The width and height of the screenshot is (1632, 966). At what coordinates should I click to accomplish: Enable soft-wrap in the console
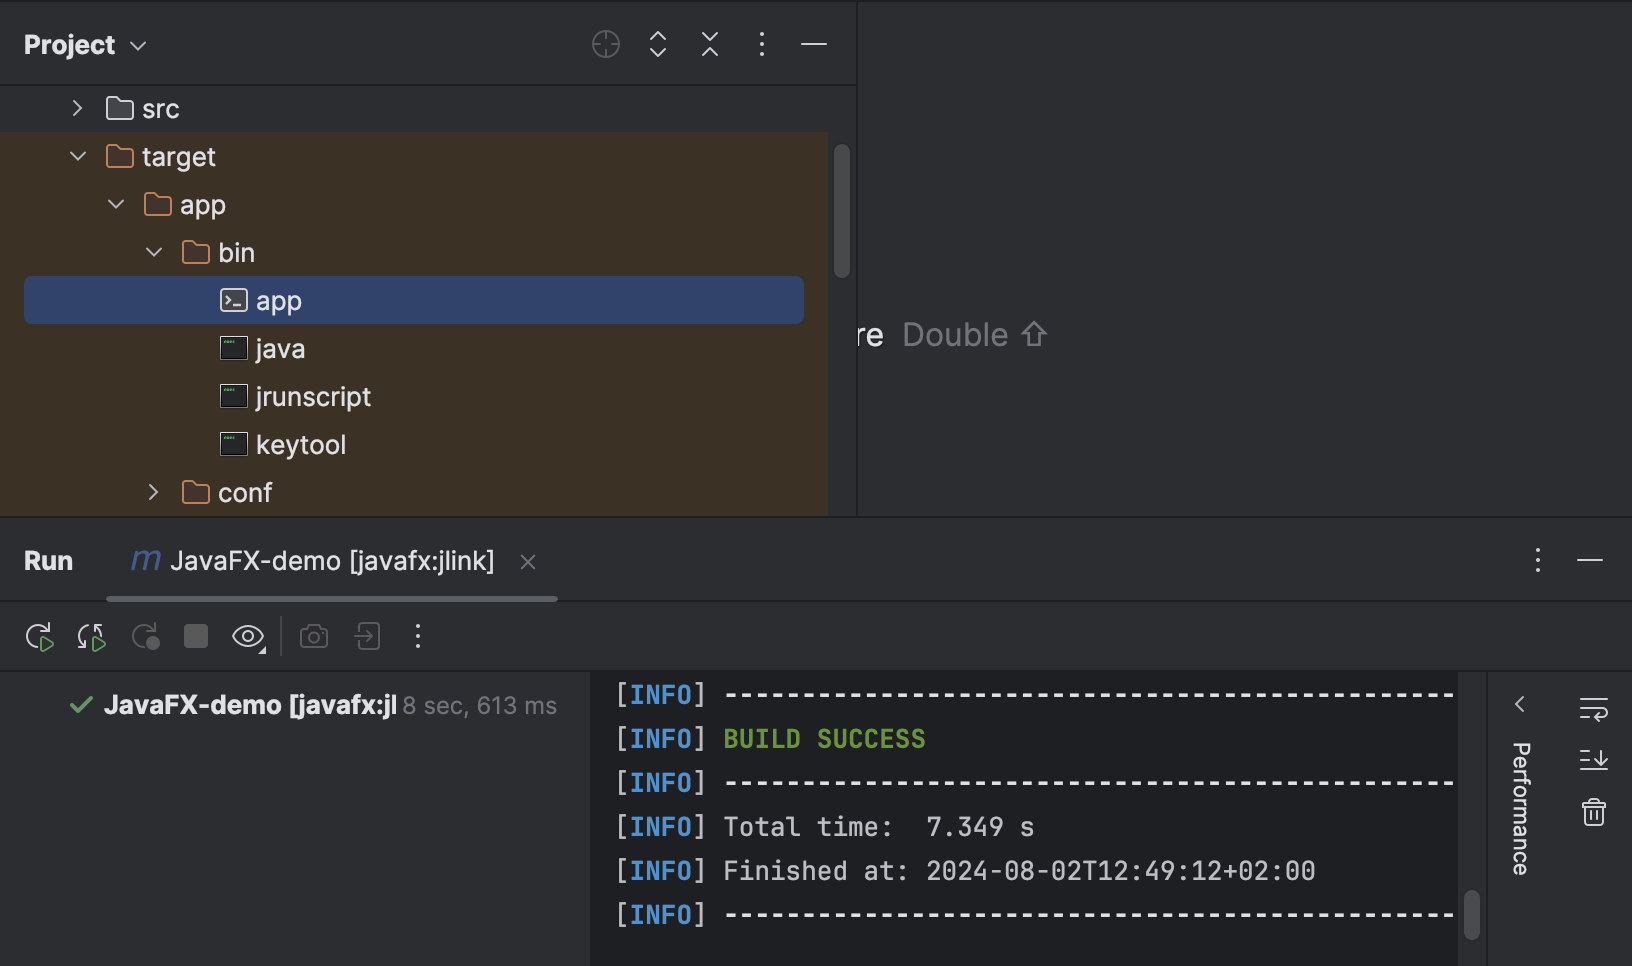pos(1594,708)
